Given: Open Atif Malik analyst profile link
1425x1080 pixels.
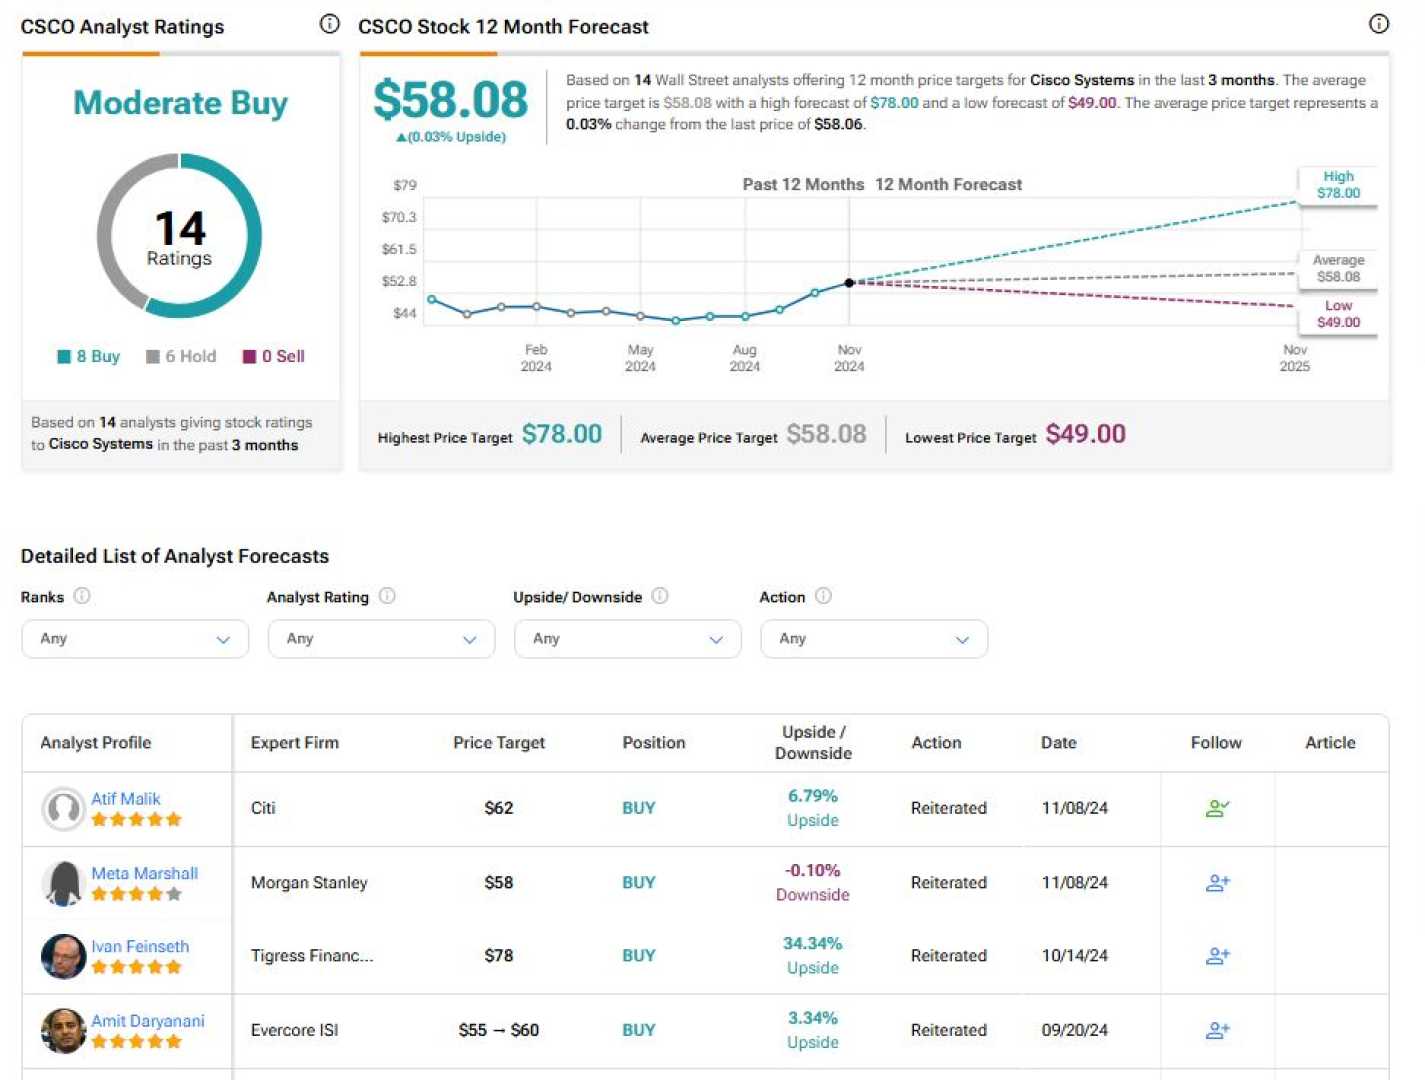Looking at the screenshot, I should coord(126,799).
